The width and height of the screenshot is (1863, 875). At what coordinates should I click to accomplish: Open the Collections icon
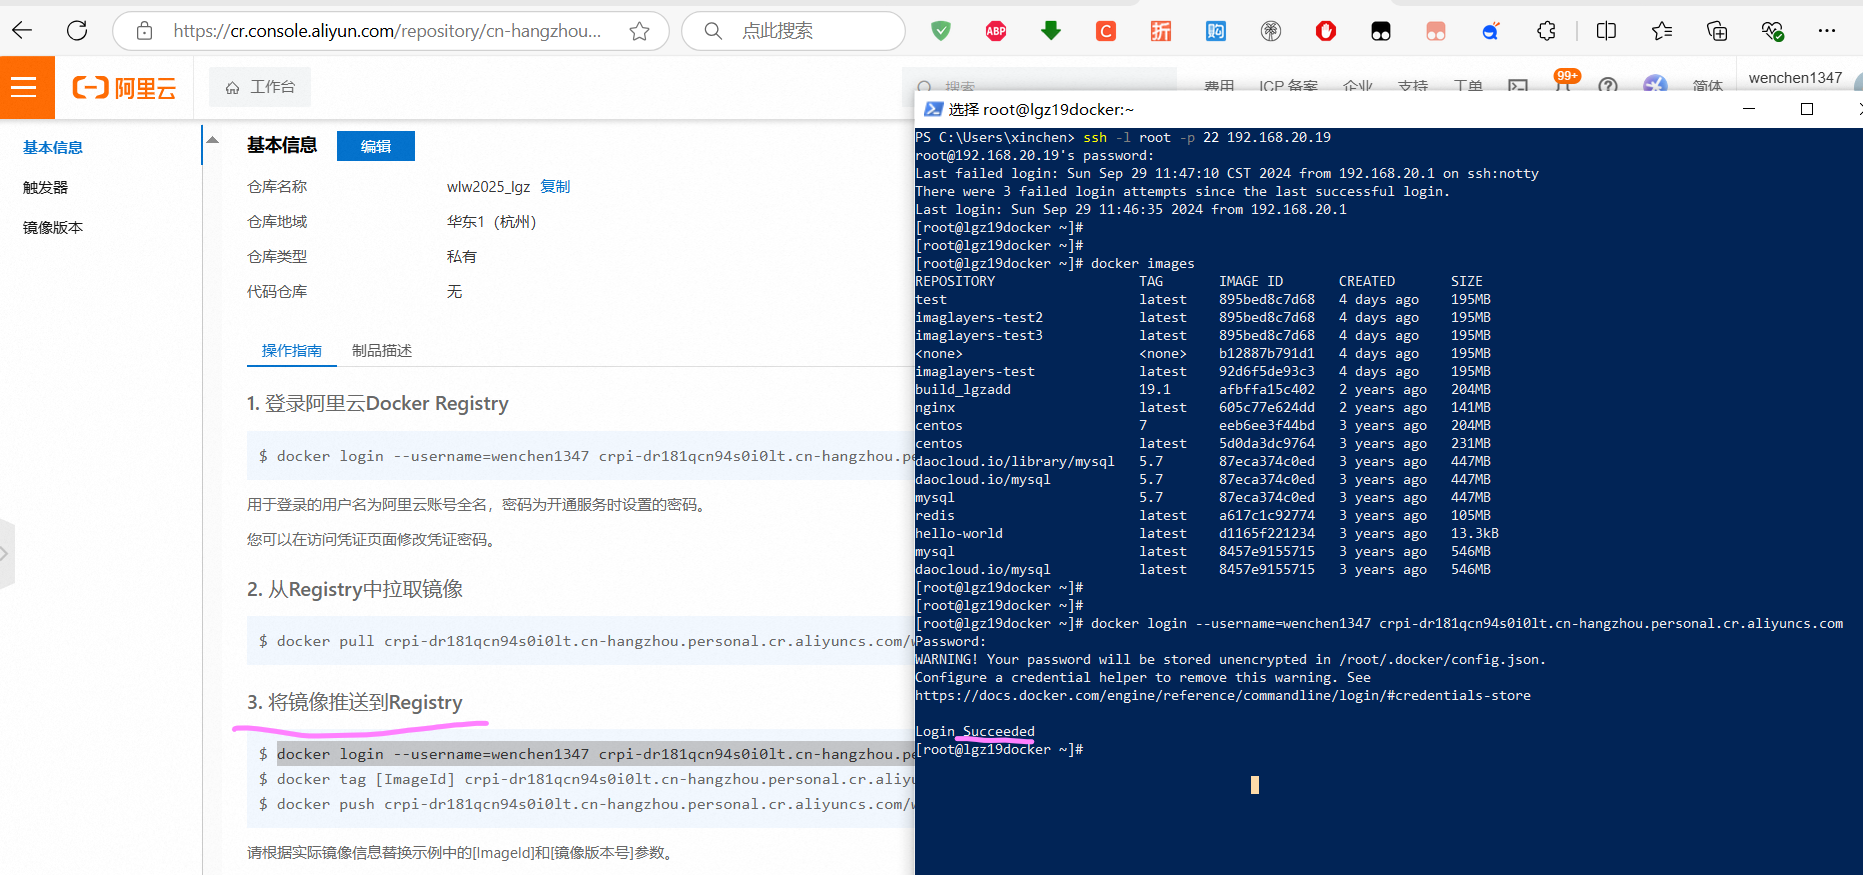click(x=1717, y=31)
